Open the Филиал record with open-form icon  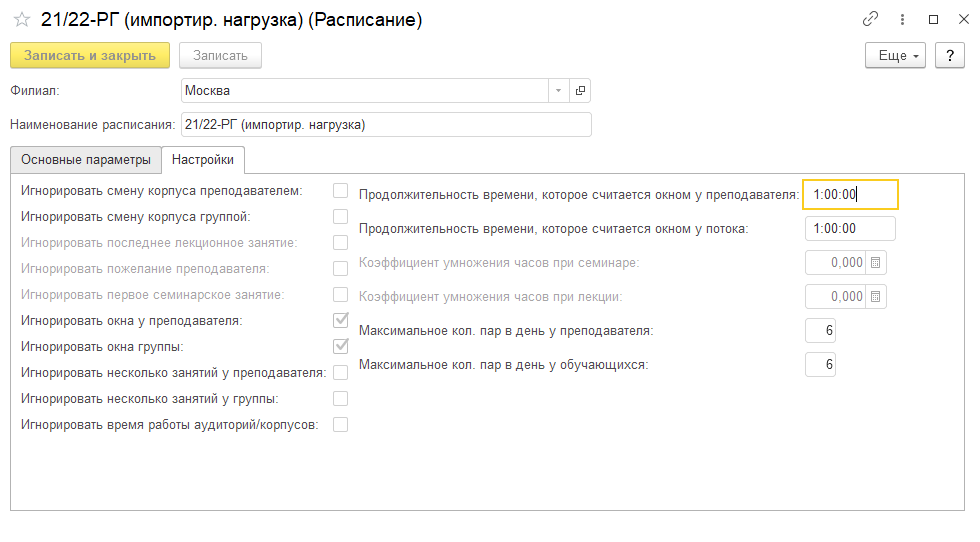(580, 91)
